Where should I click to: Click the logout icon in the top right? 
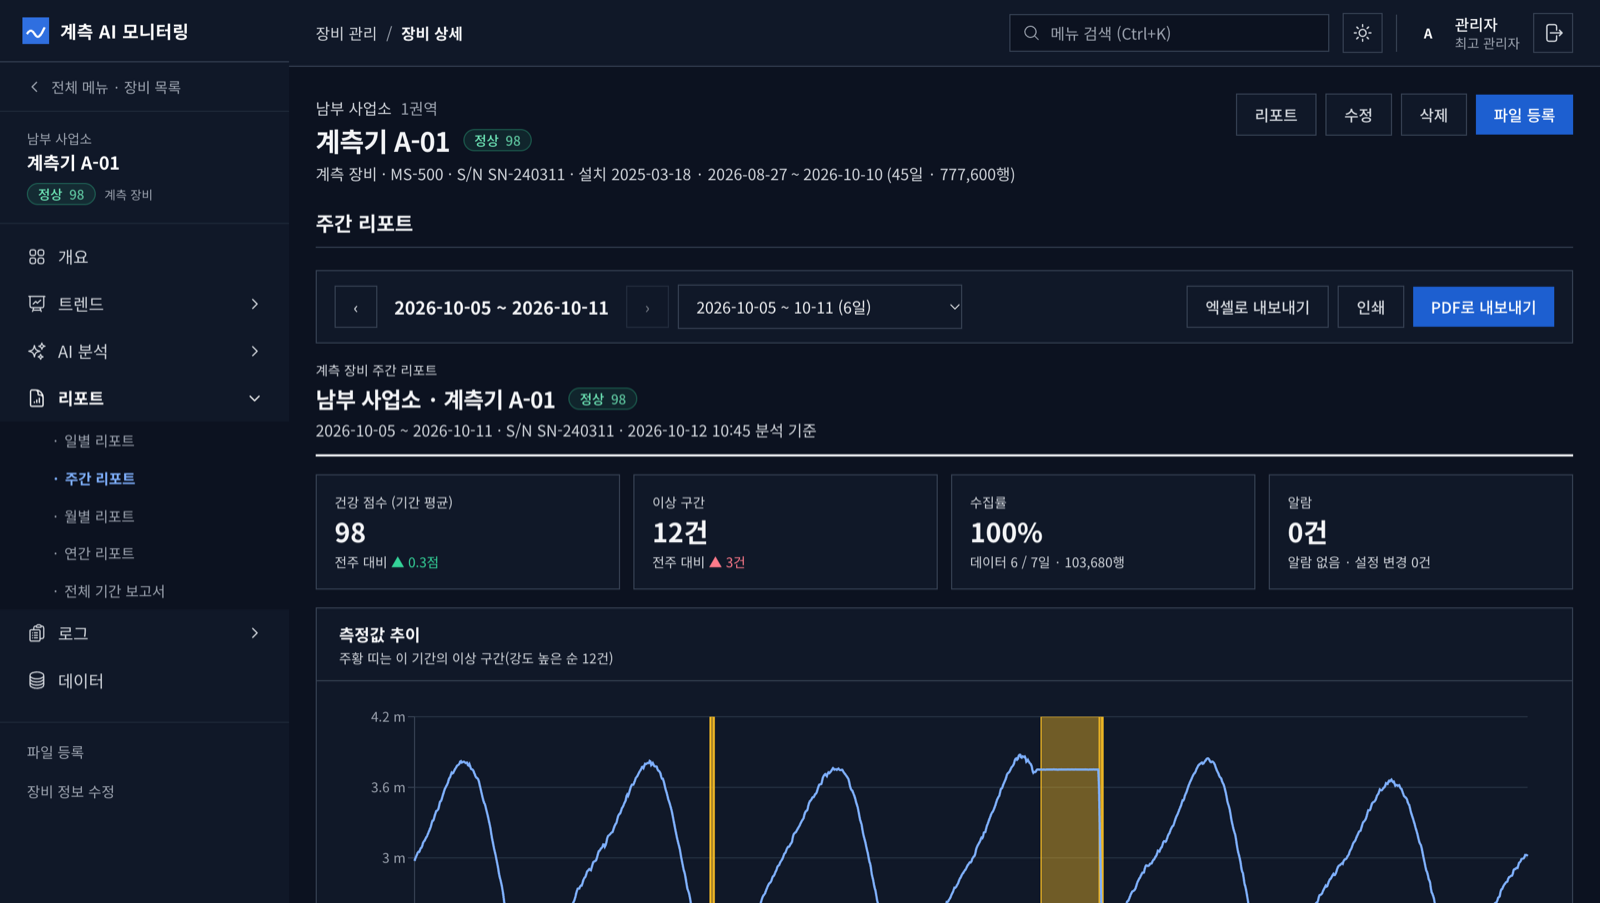click(1553, 33)
